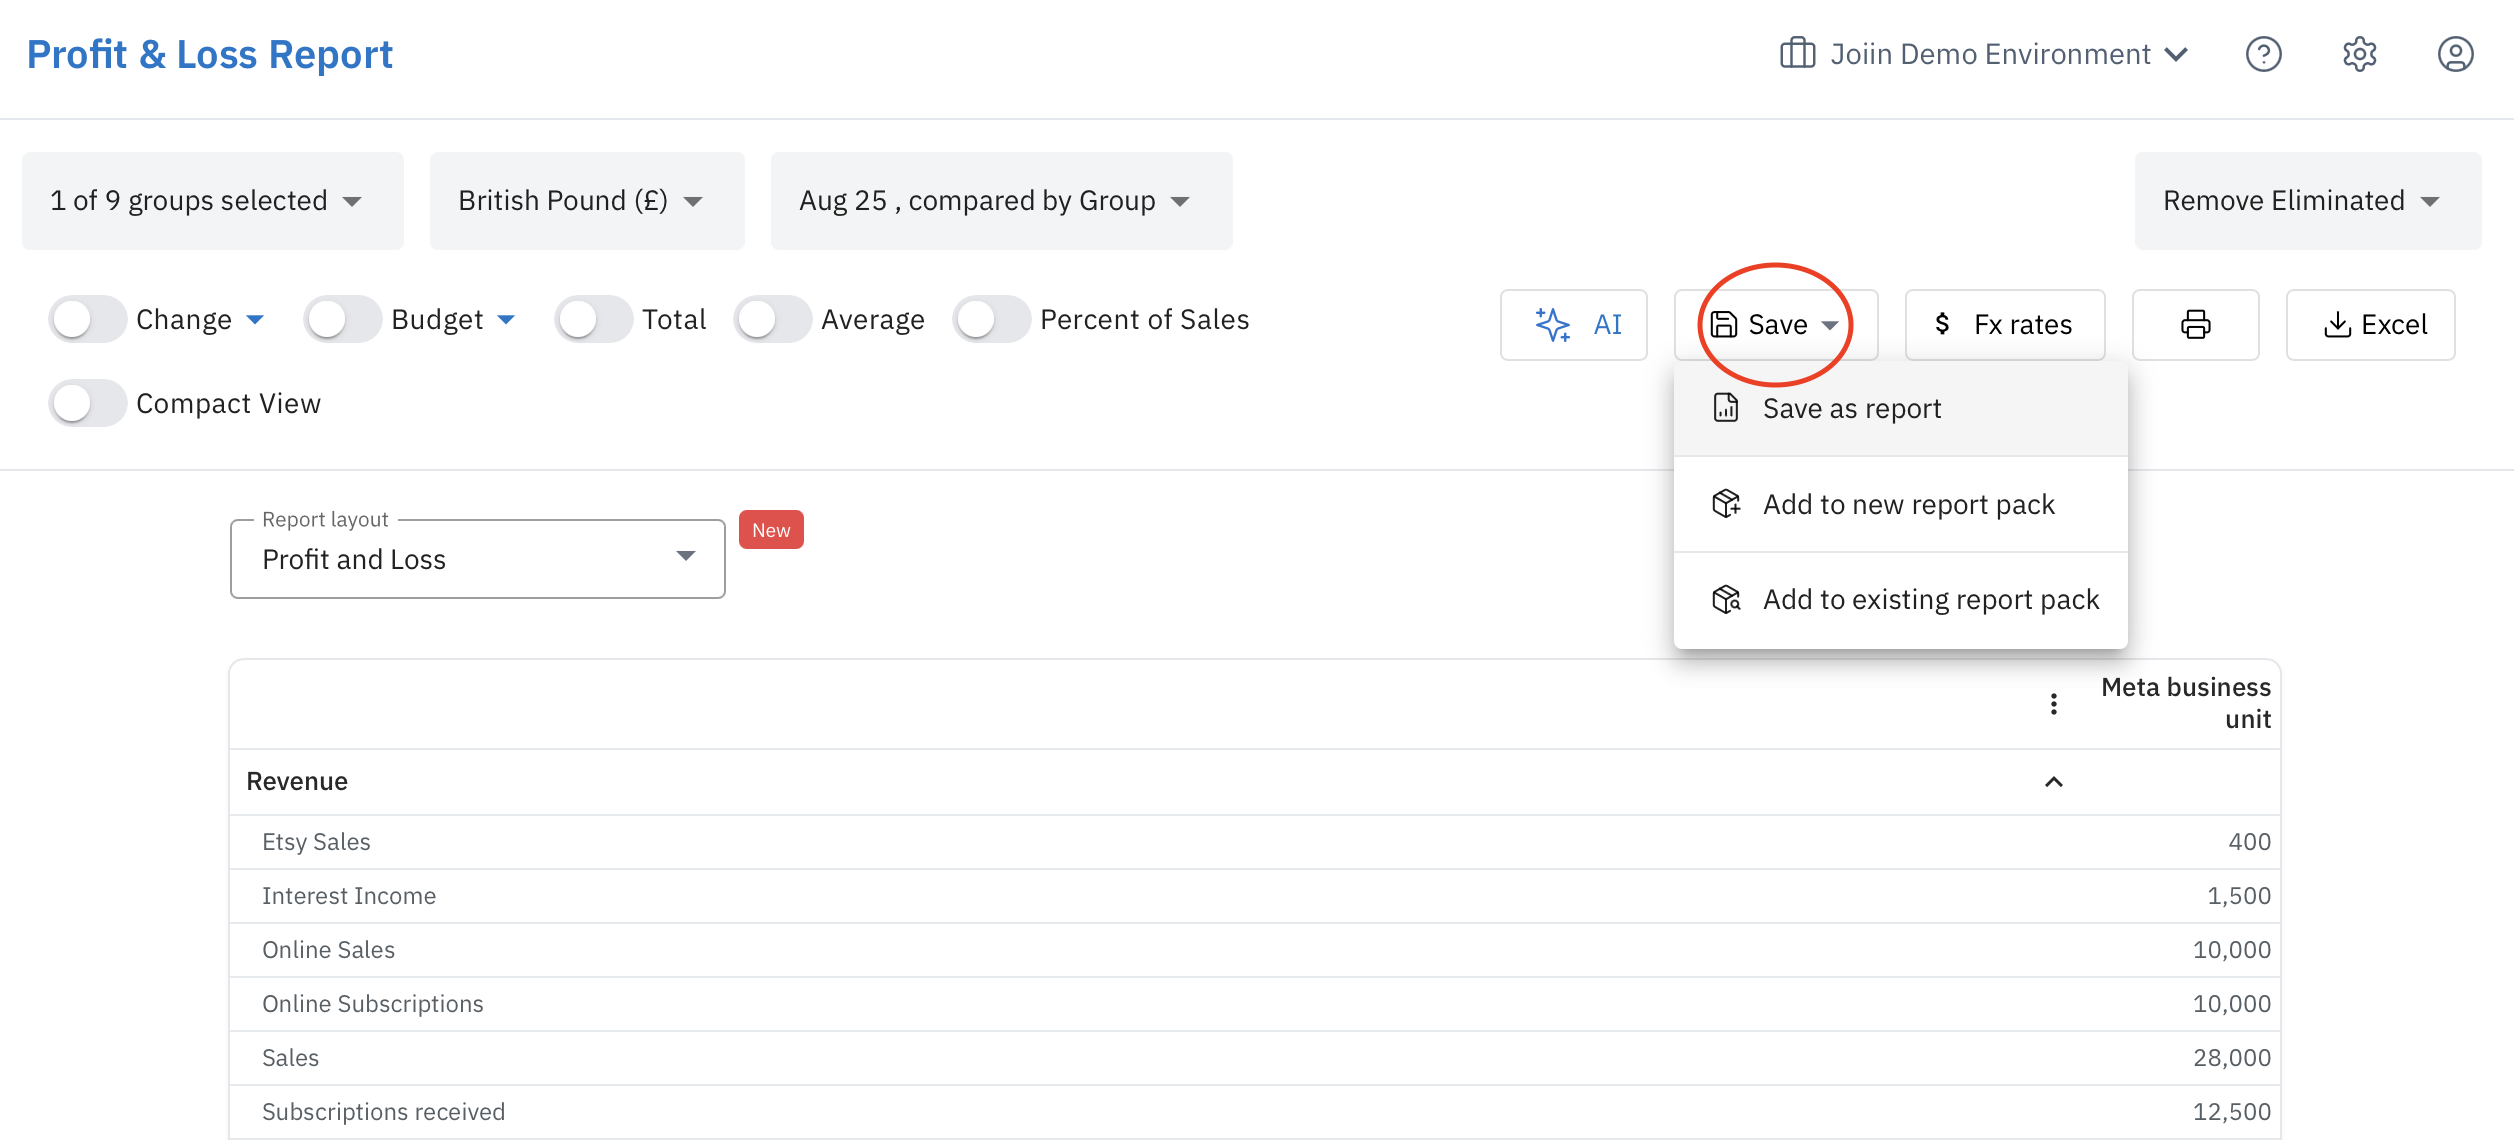Click the Save button
Viewport: 2514px width, 1140px height.
pyautogui.click(x=1775, y=324)
